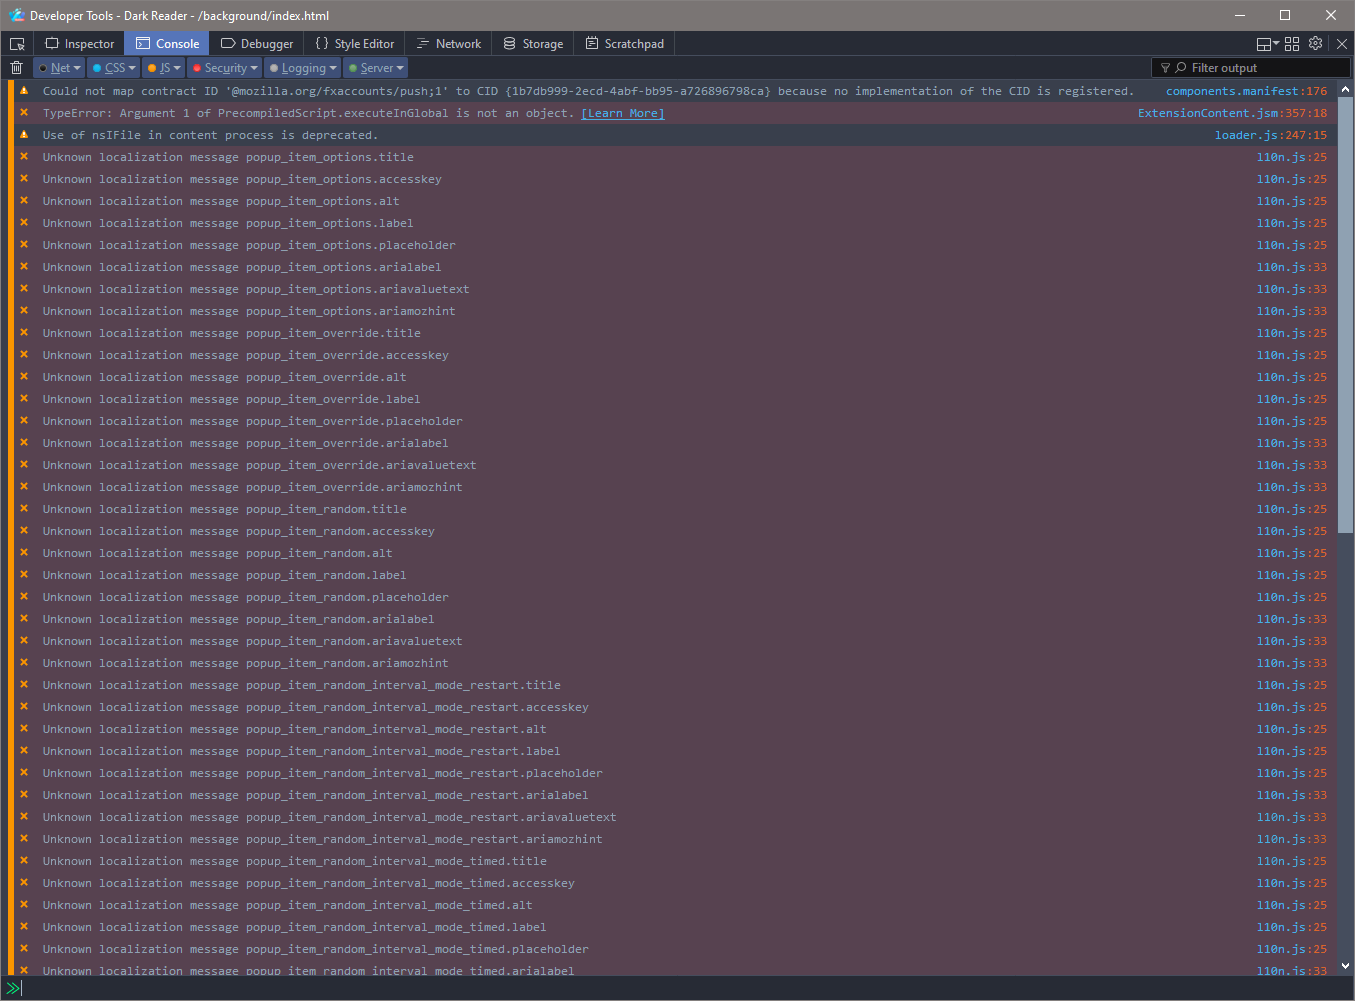Select the Console tab

coord(167,44)
